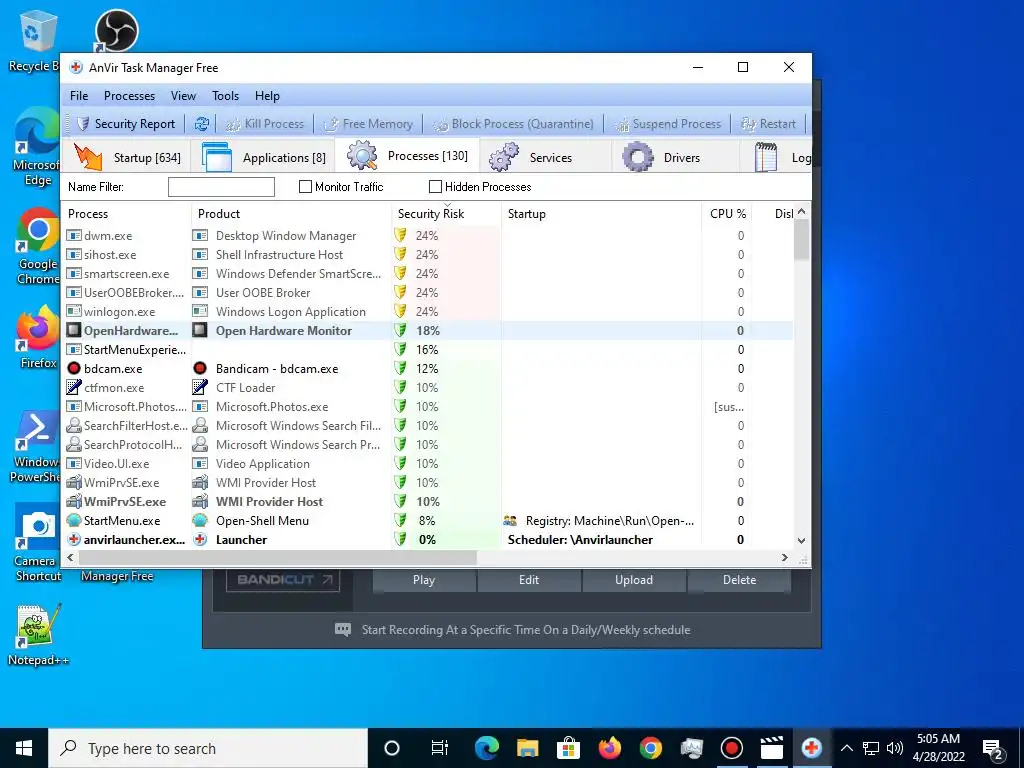Open the File menu
The image size is (1024, 768).
tap(79, 95)
